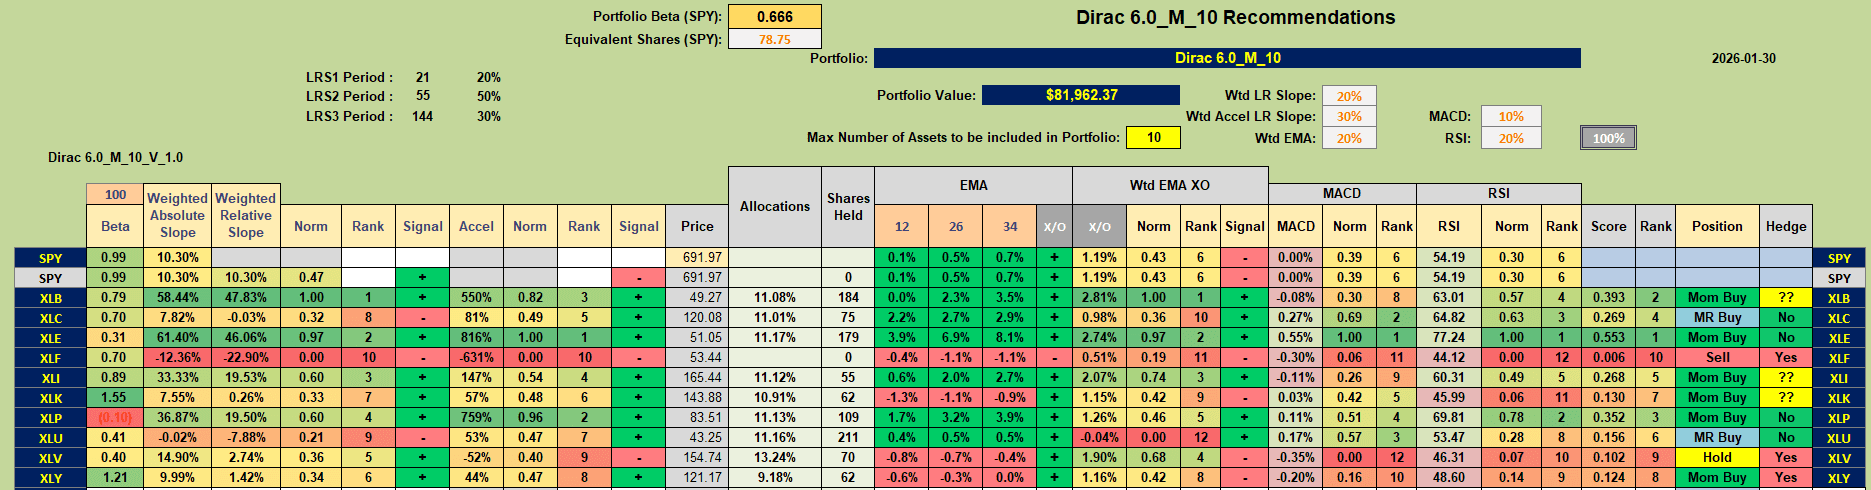Click the Position column header
This screenshot has width=1871, height=490.
[x=1717, y=226]
